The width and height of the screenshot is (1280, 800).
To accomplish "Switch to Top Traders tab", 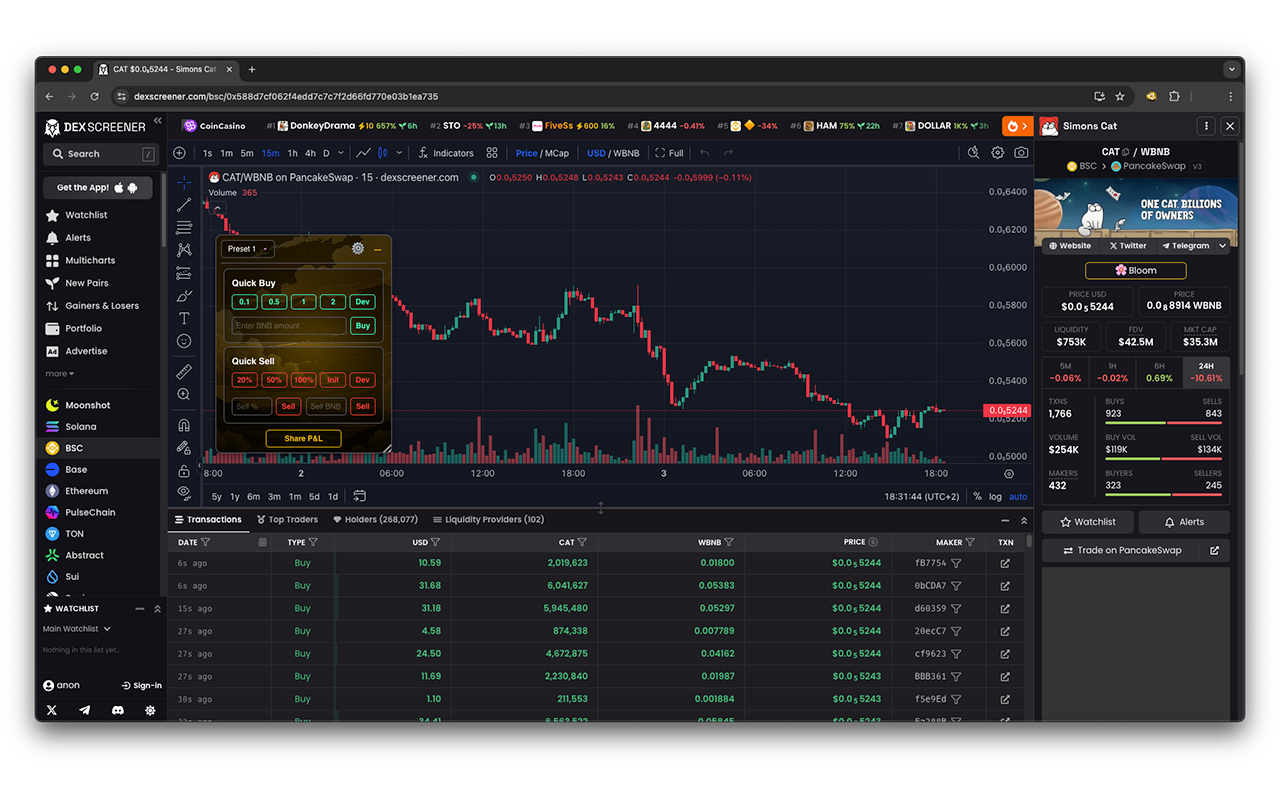I will [x=287, y=520].
